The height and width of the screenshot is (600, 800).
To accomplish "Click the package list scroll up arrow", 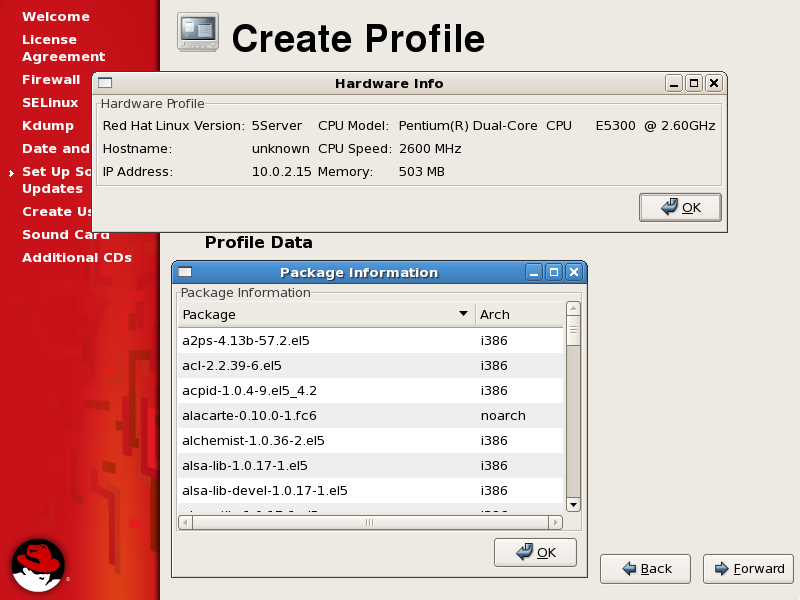I will coord(573,308).
